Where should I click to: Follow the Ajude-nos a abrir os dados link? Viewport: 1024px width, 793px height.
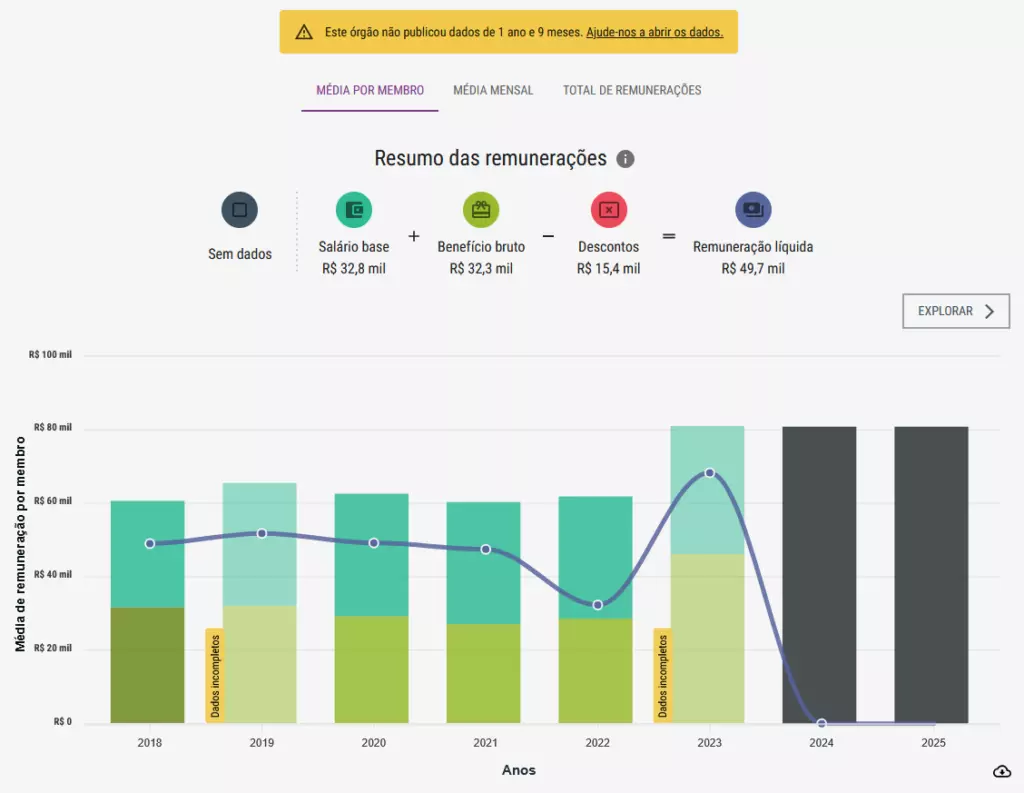tap(654, 32)
